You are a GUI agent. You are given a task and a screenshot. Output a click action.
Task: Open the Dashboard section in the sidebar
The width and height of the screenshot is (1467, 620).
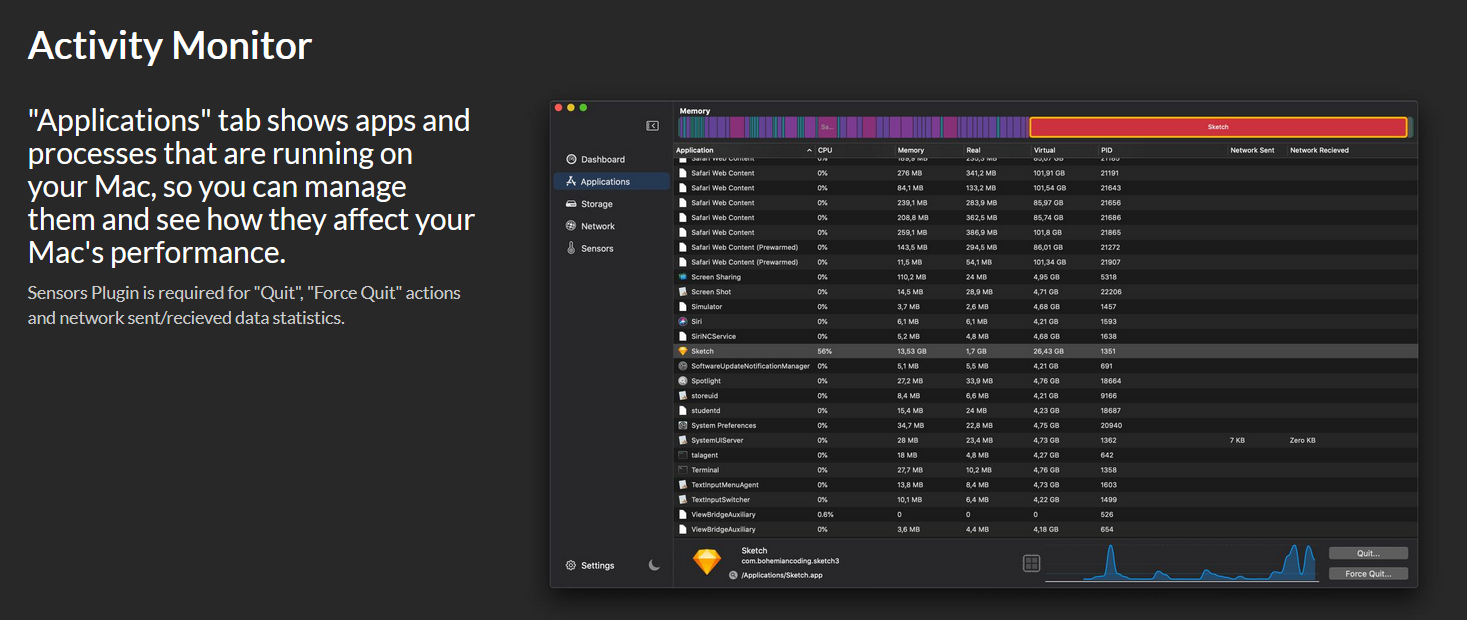[x=612, y=159]
